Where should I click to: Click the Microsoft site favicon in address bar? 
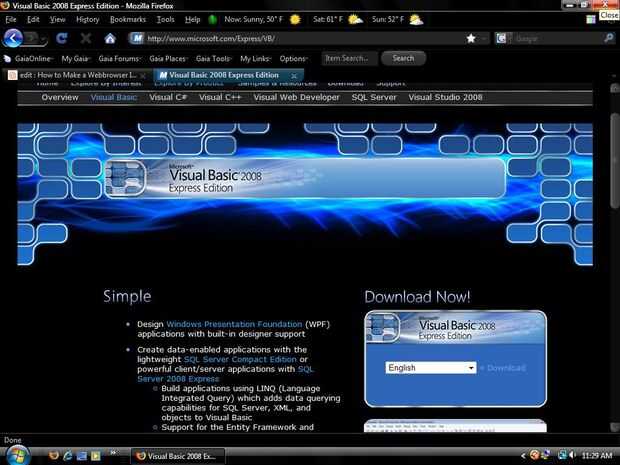(137, 38)
